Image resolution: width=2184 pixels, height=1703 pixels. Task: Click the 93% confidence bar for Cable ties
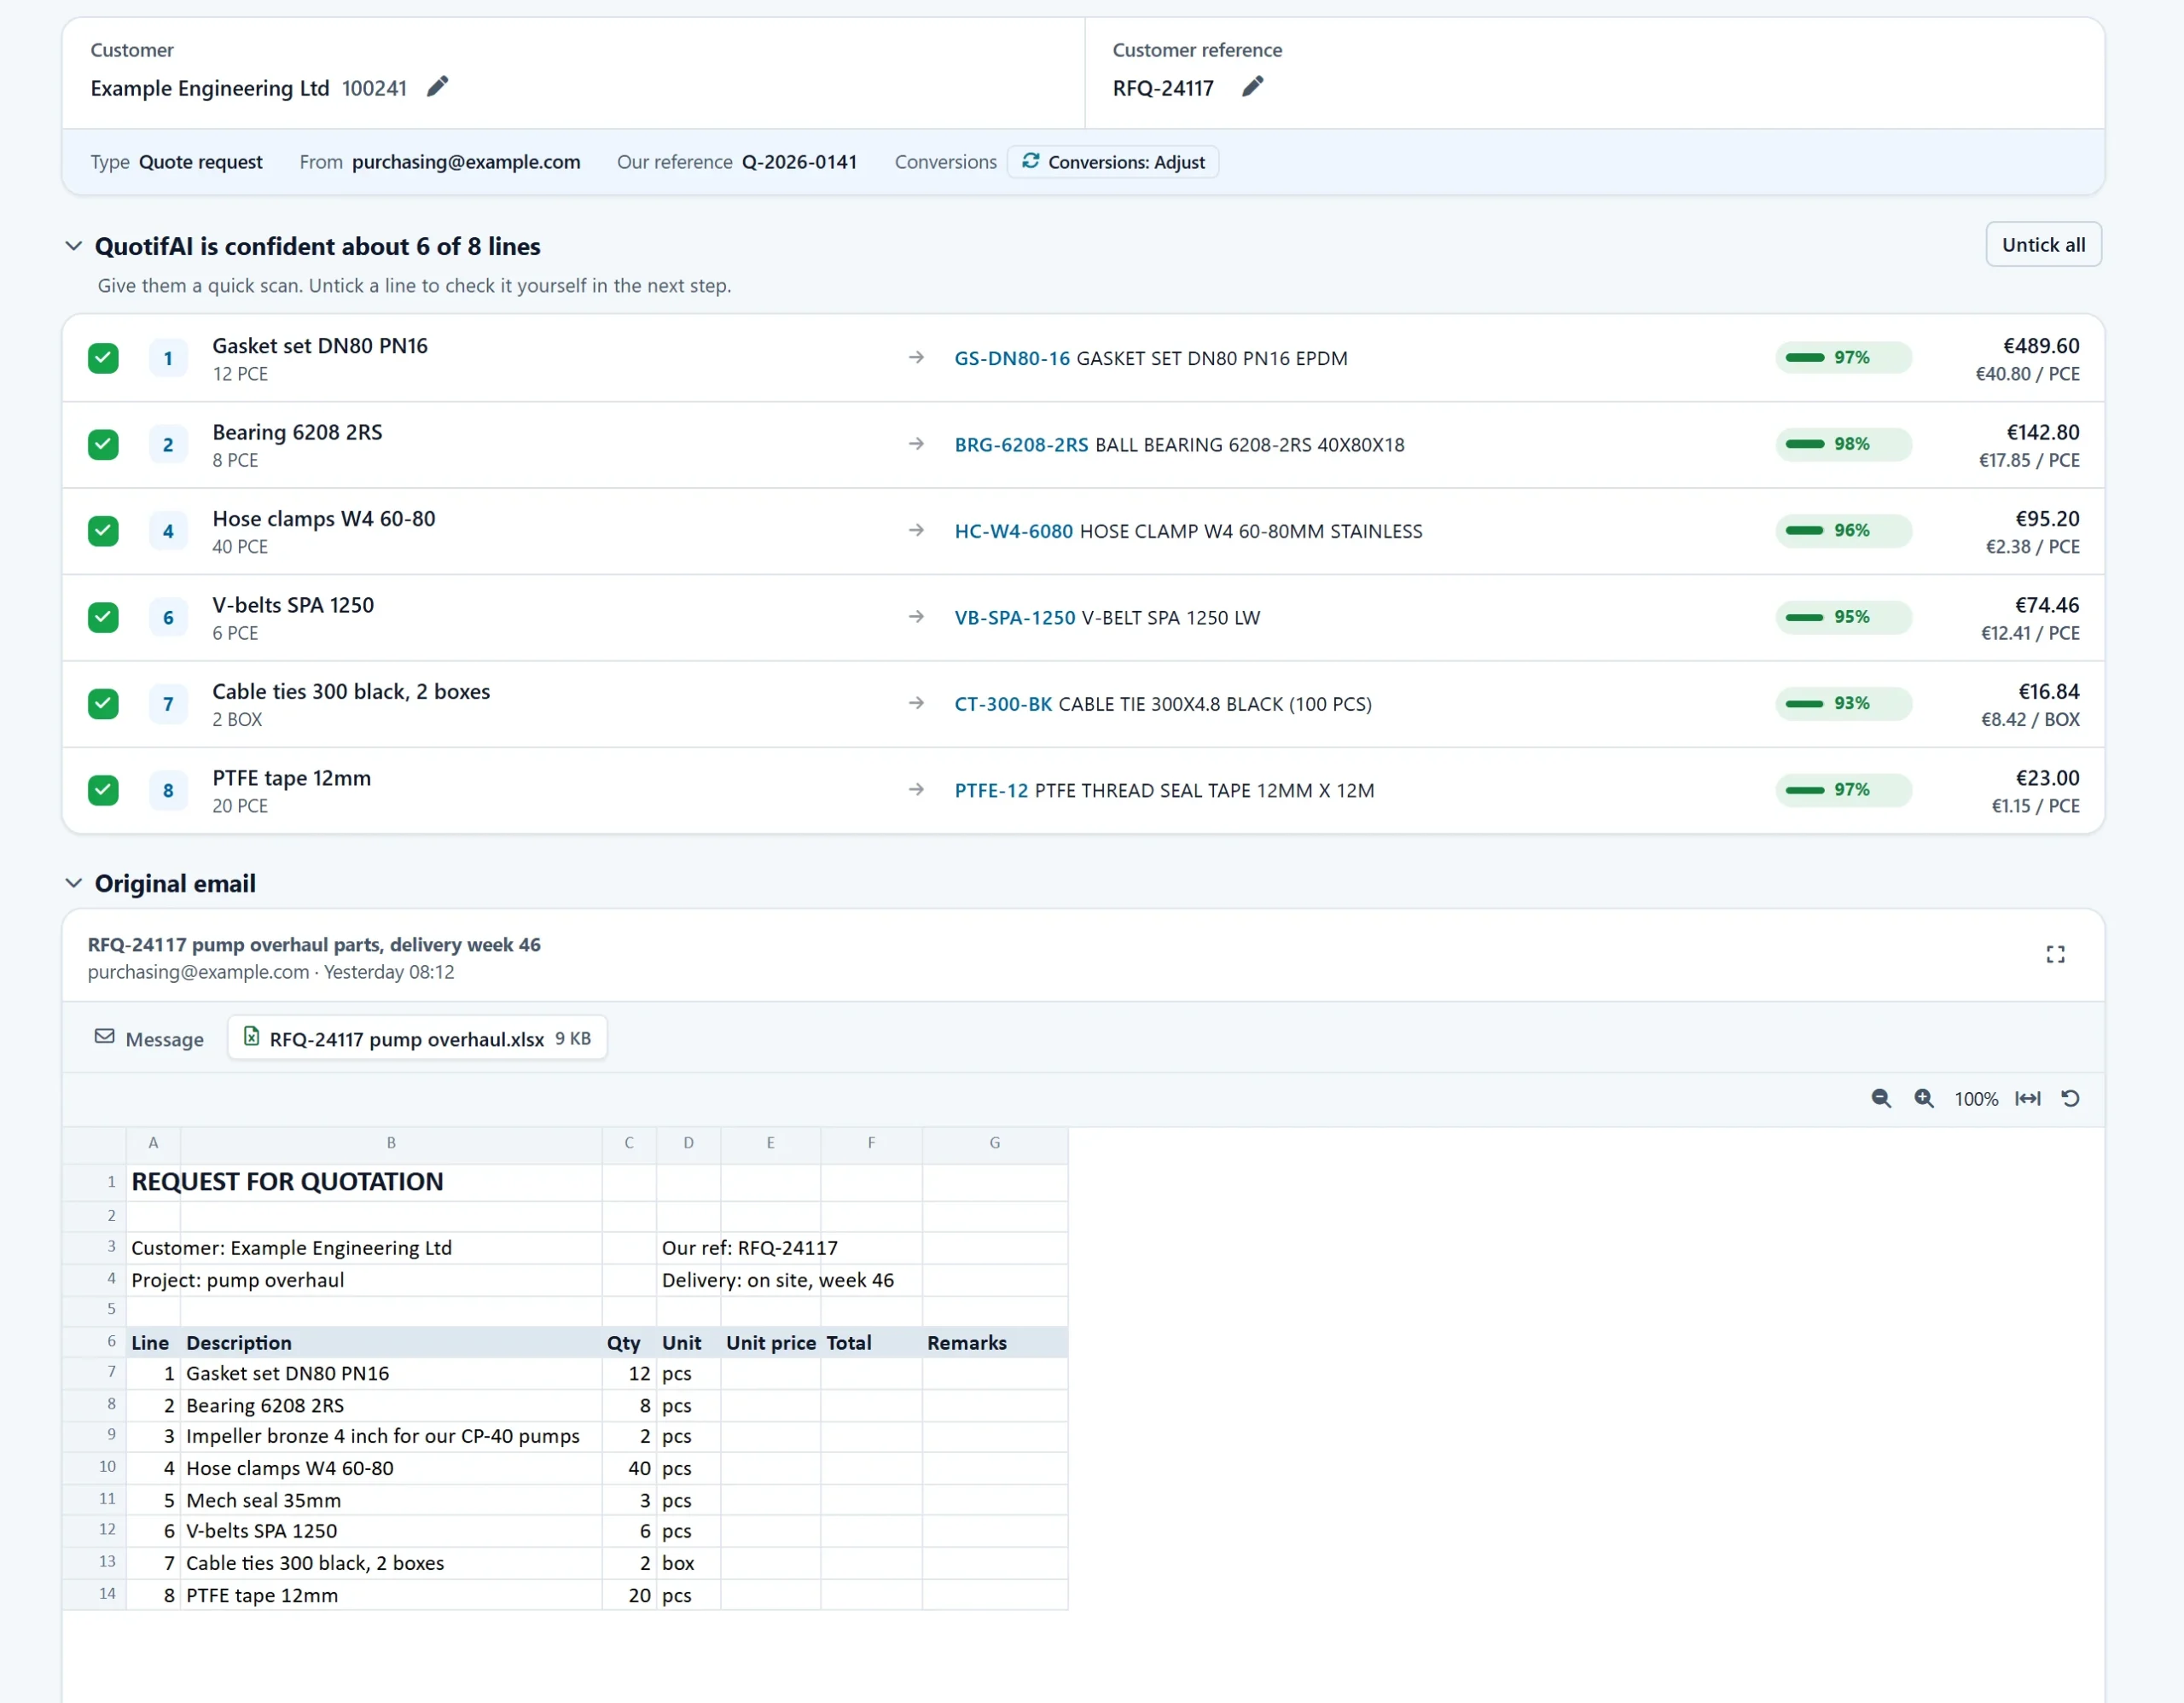(x=1843, y=704)
